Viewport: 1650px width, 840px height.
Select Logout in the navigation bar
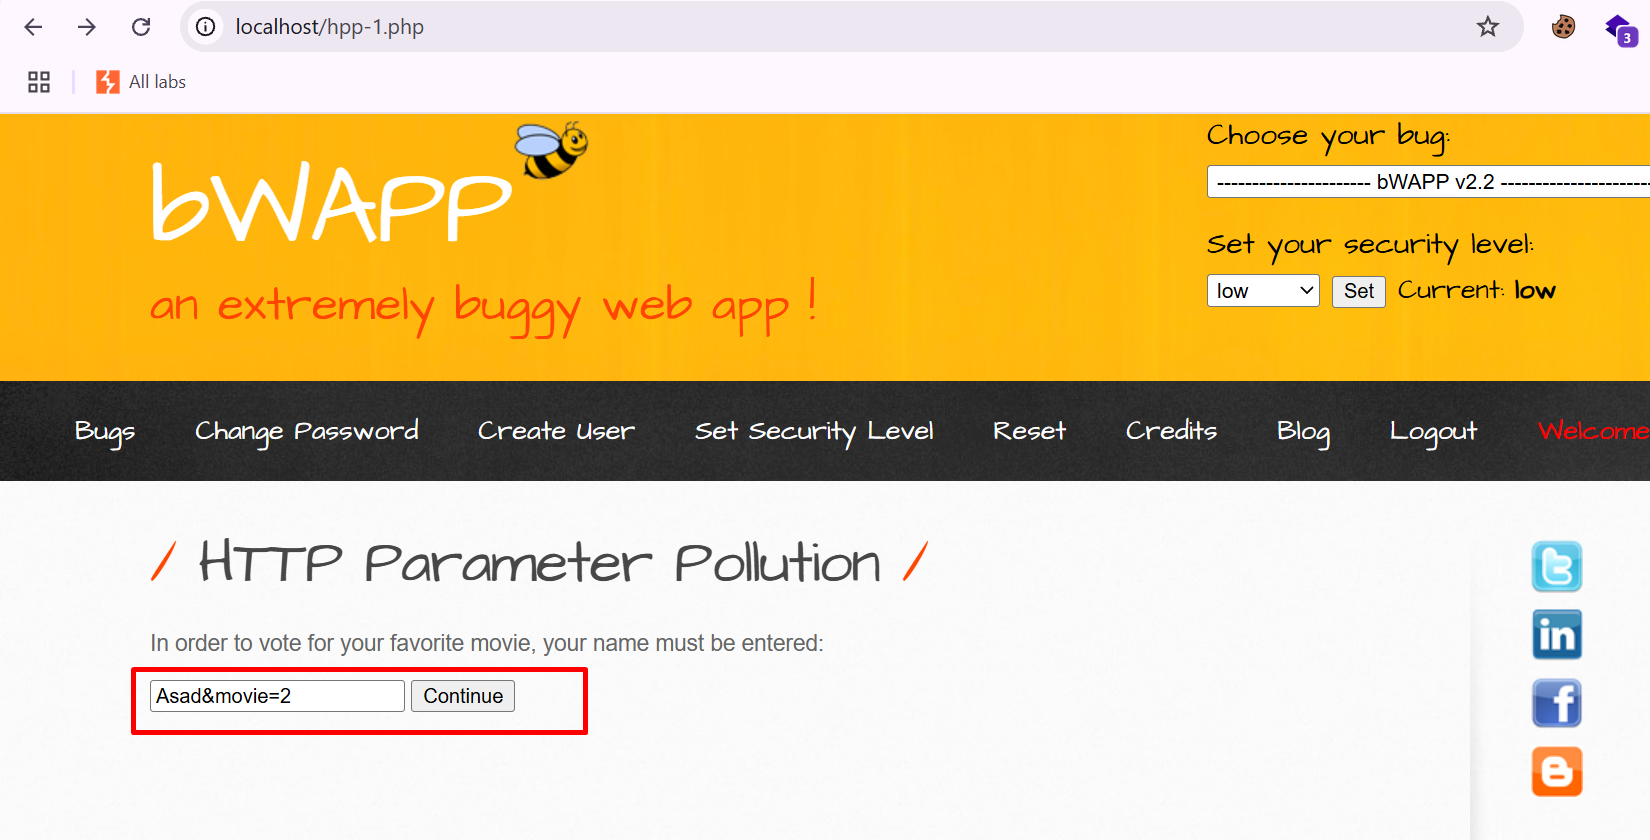pos(1432,431)
